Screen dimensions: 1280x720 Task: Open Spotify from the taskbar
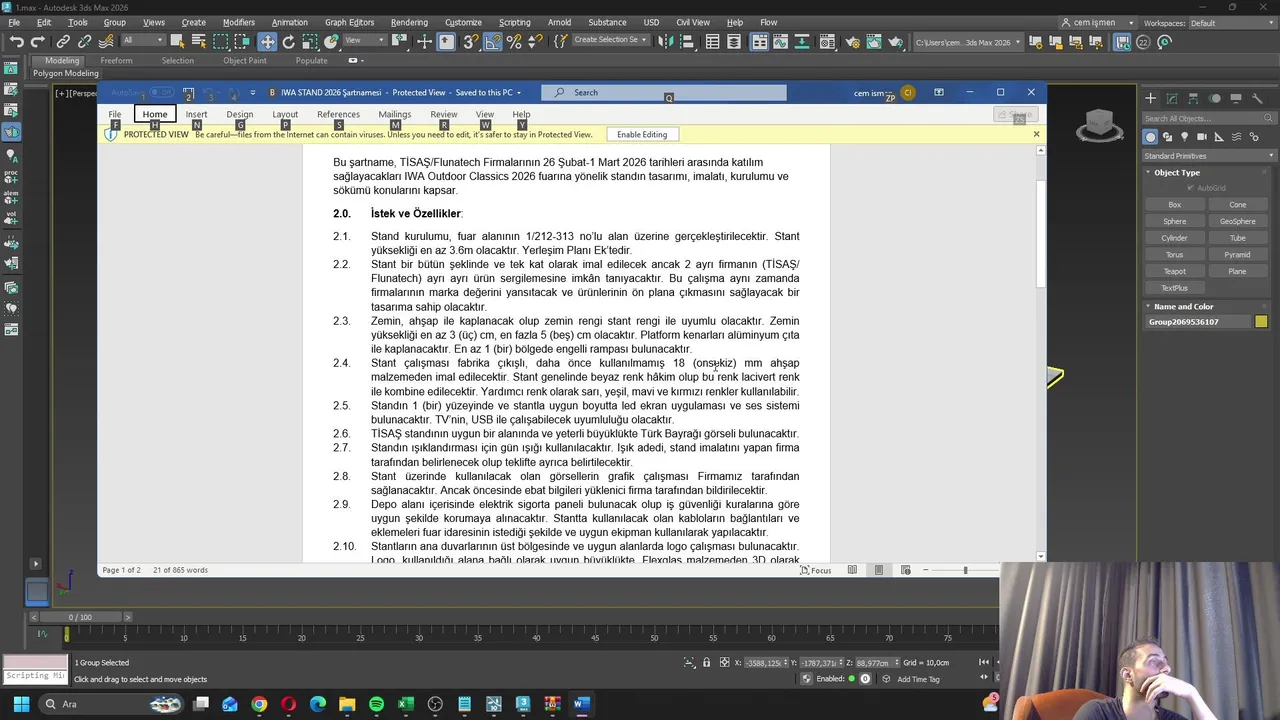376,704
